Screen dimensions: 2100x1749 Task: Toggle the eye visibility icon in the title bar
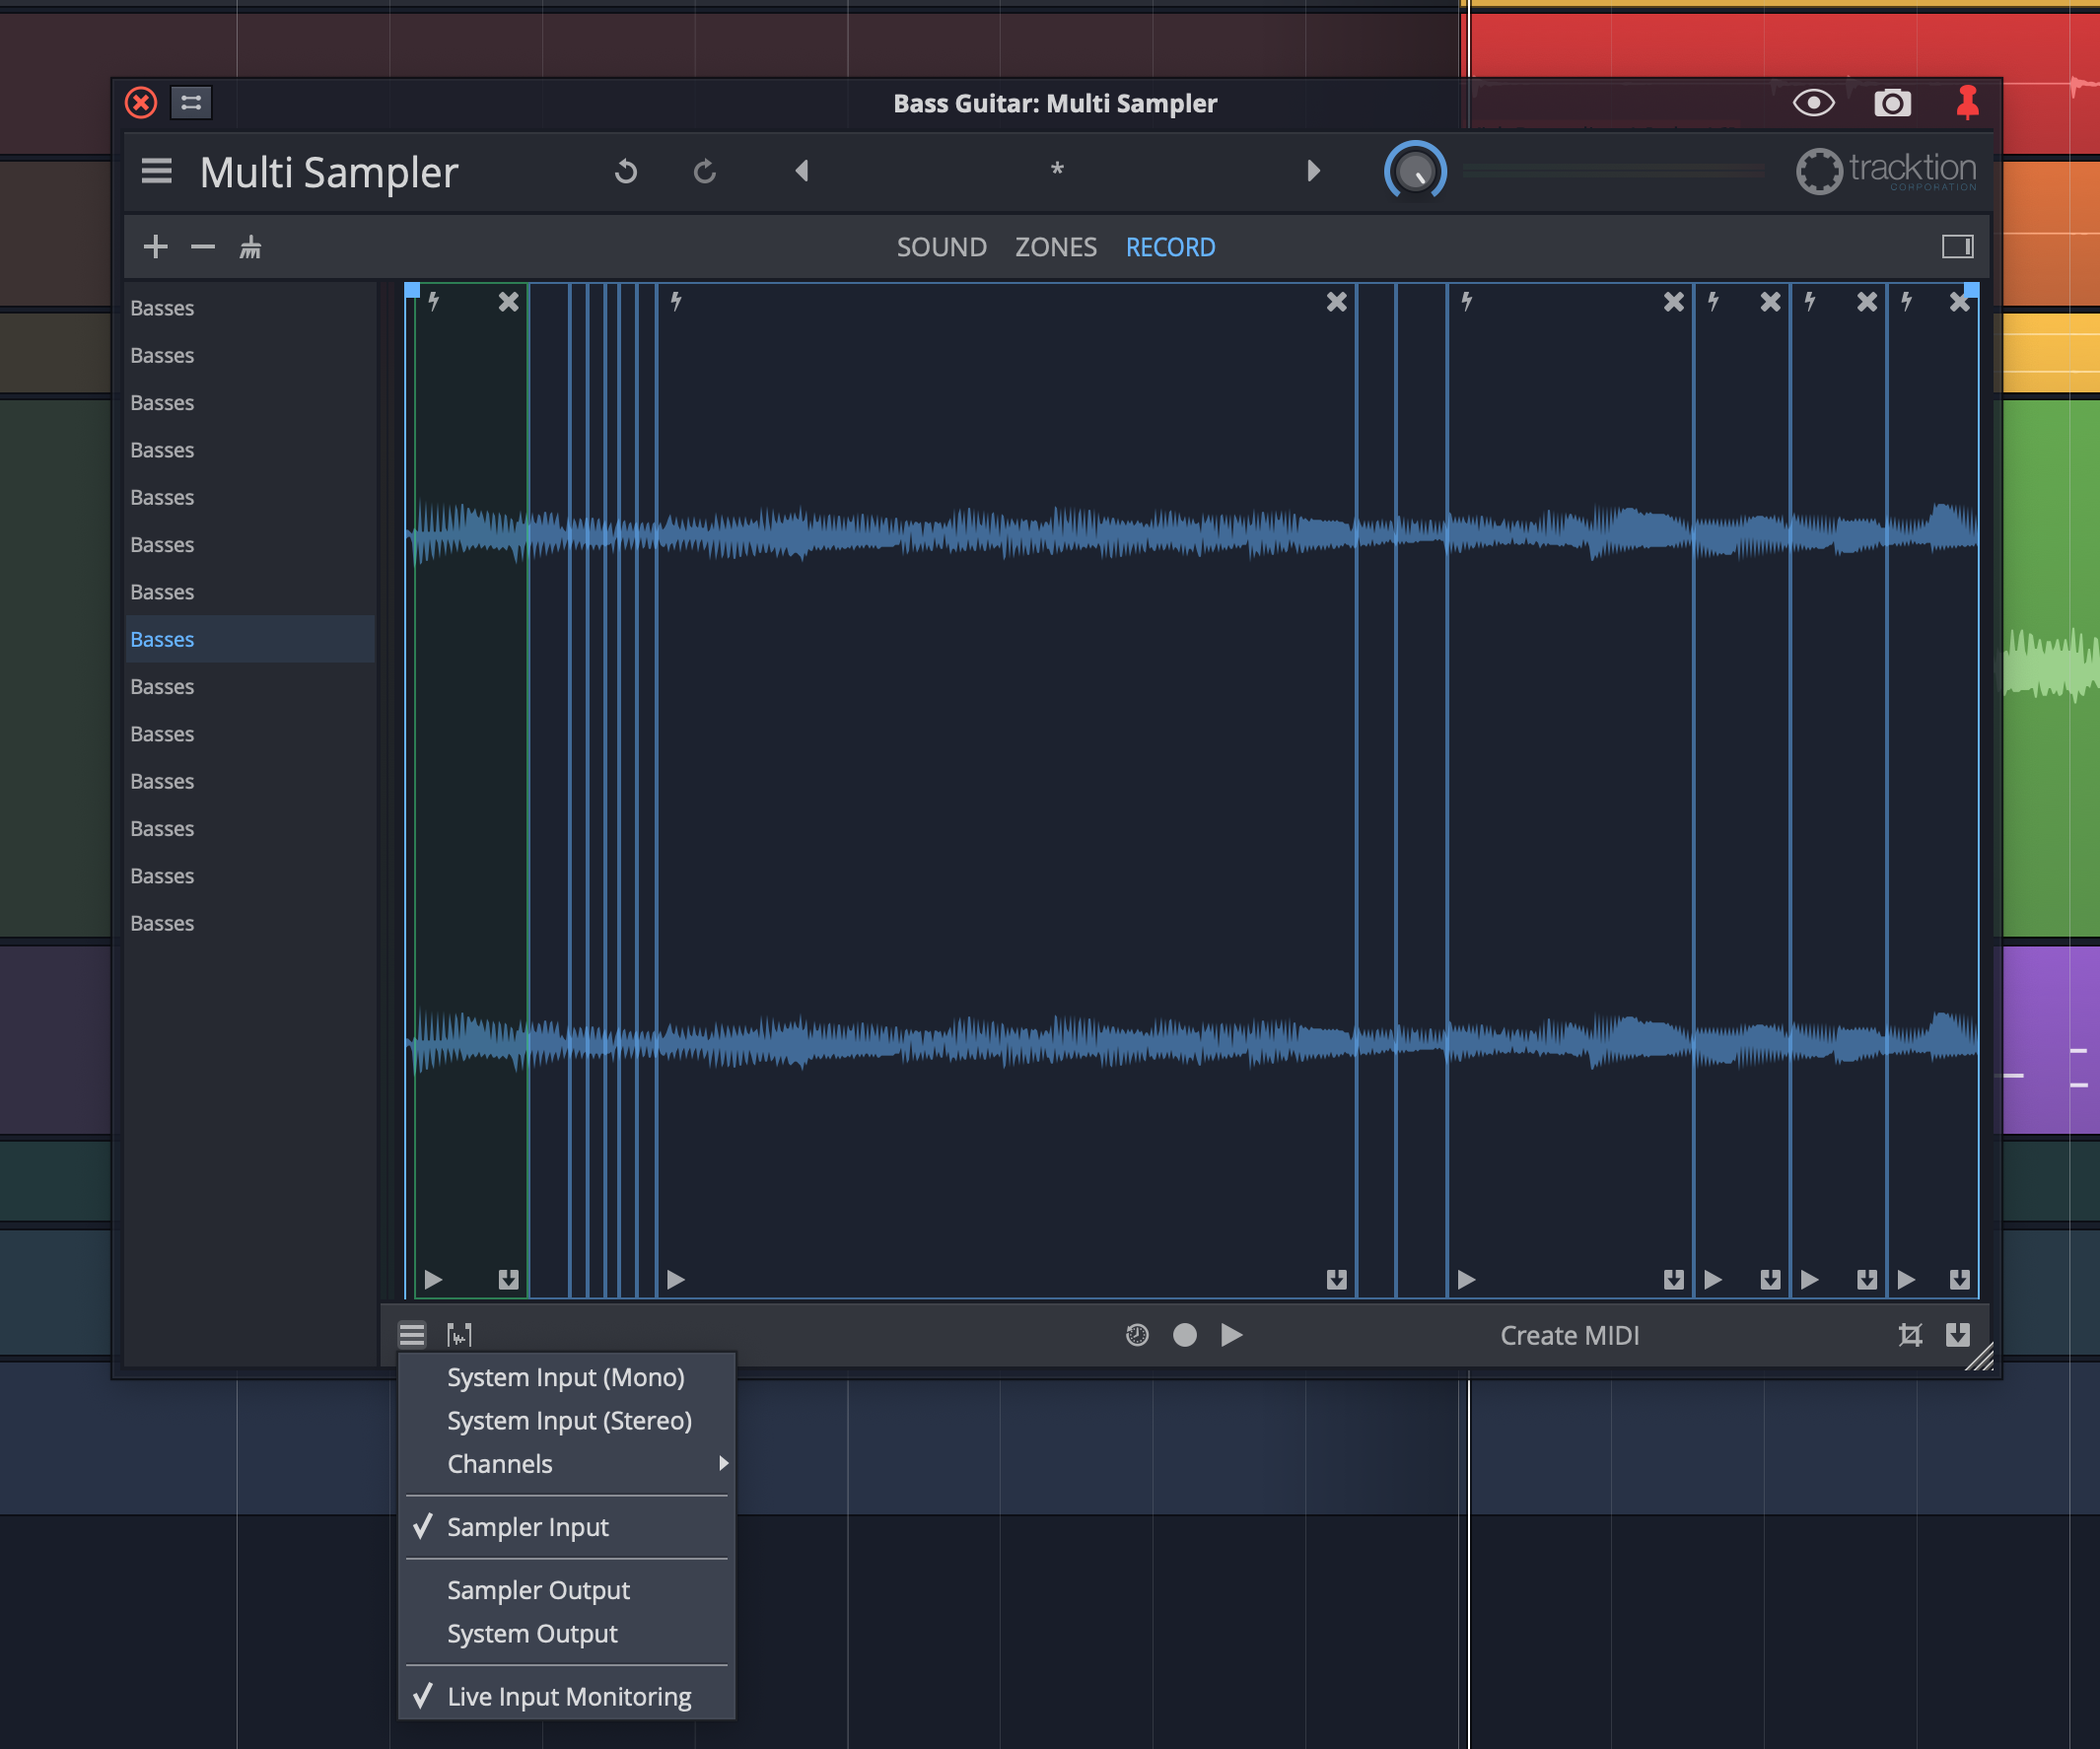(1814, 102)
